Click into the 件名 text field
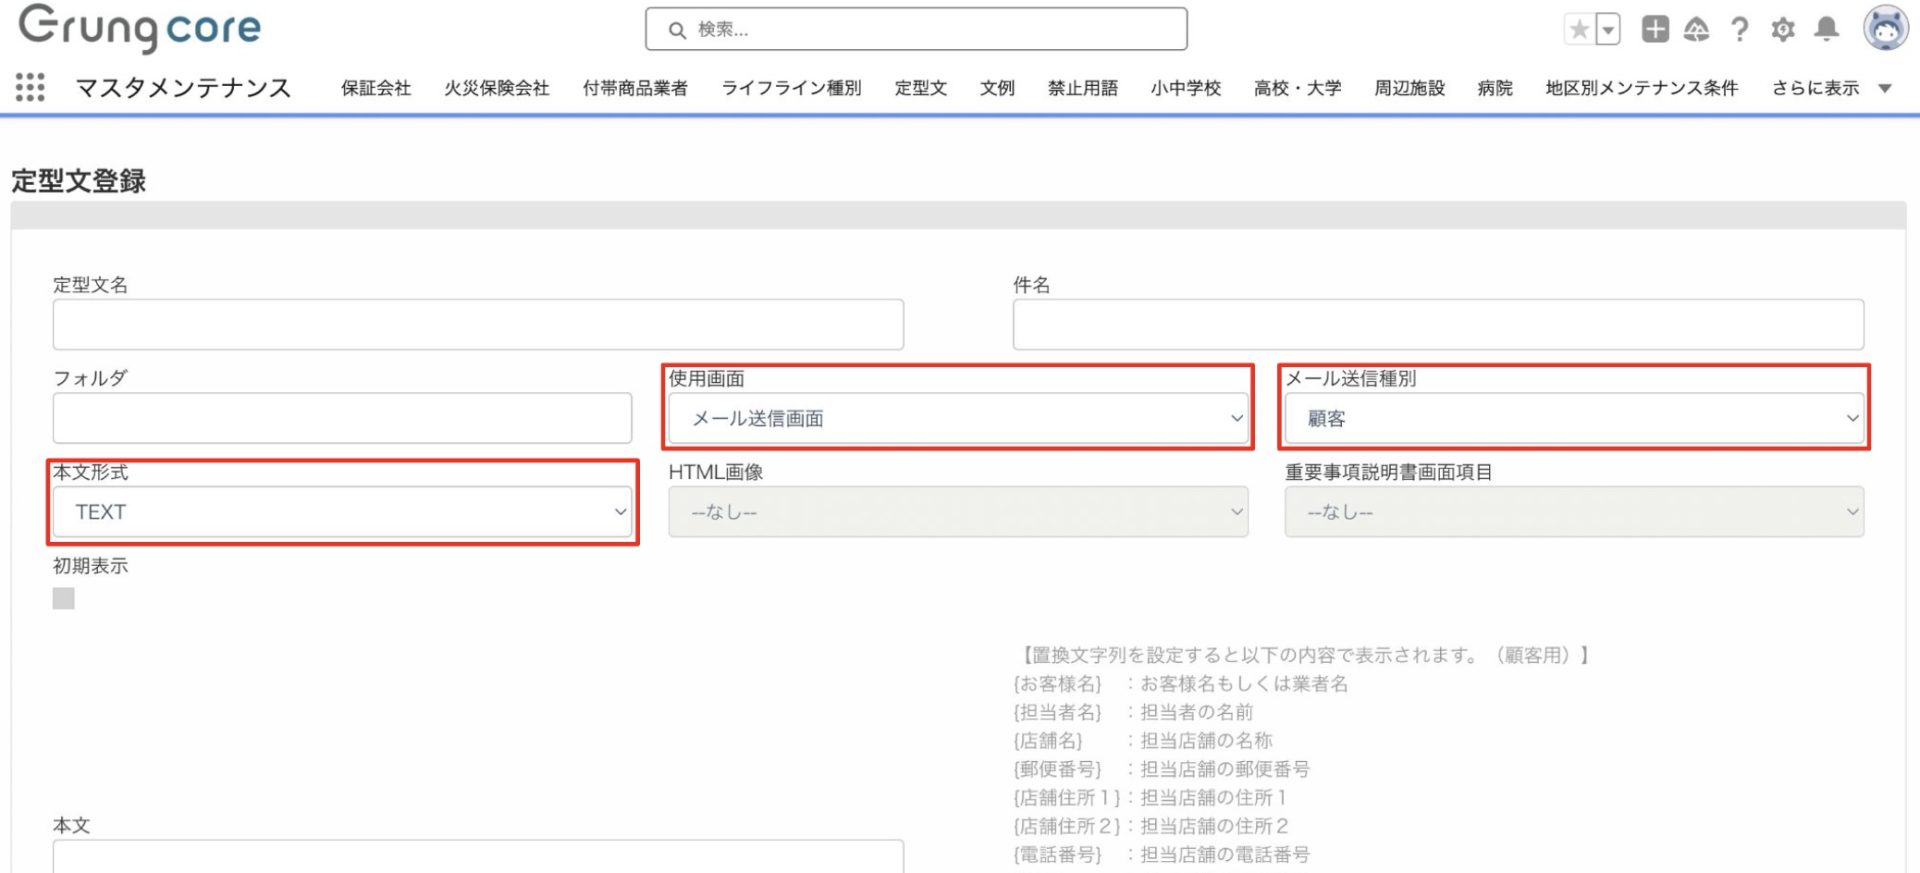Viewport: 1920px width, 873px height. coord(1438,325)
